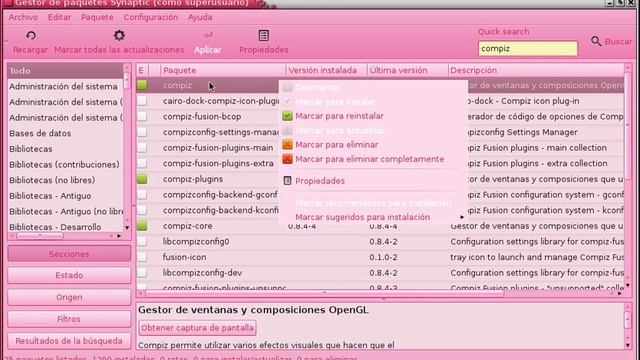
Task: Select Bibliotecas - Desarrollo section
Action: 65,227
